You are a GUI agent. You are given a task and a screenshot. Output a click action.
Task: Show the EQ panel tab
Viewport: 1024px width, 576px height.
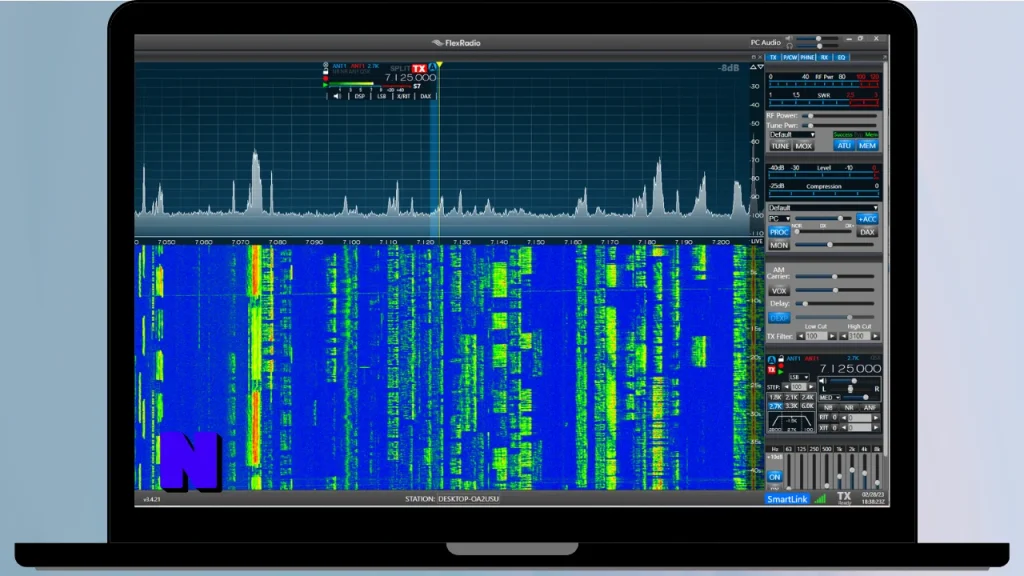coord(841,57)
